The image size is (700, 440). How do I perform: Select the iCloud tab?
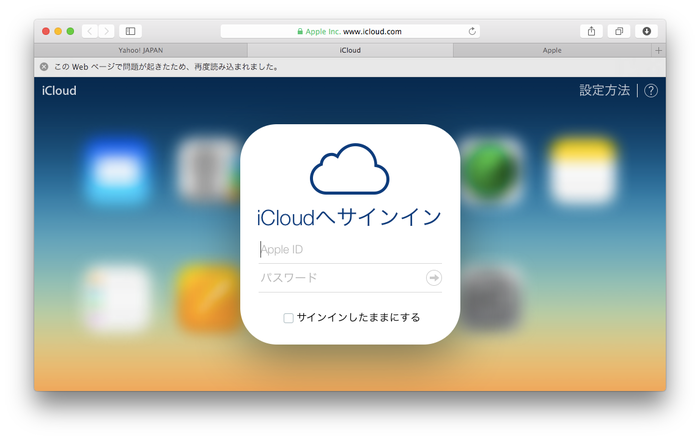[350, 50]
